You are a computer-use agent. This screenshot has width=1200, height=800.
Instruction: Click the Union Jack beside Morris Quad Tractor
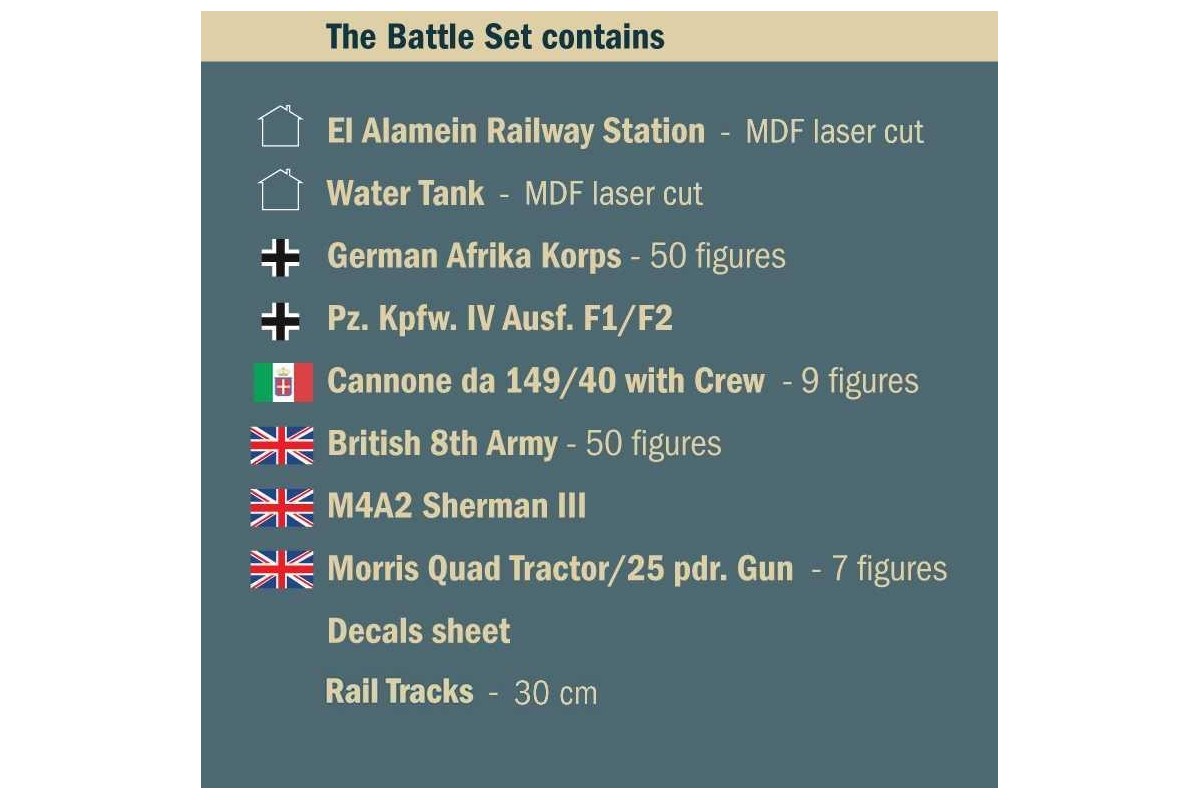tap(282, 569)
